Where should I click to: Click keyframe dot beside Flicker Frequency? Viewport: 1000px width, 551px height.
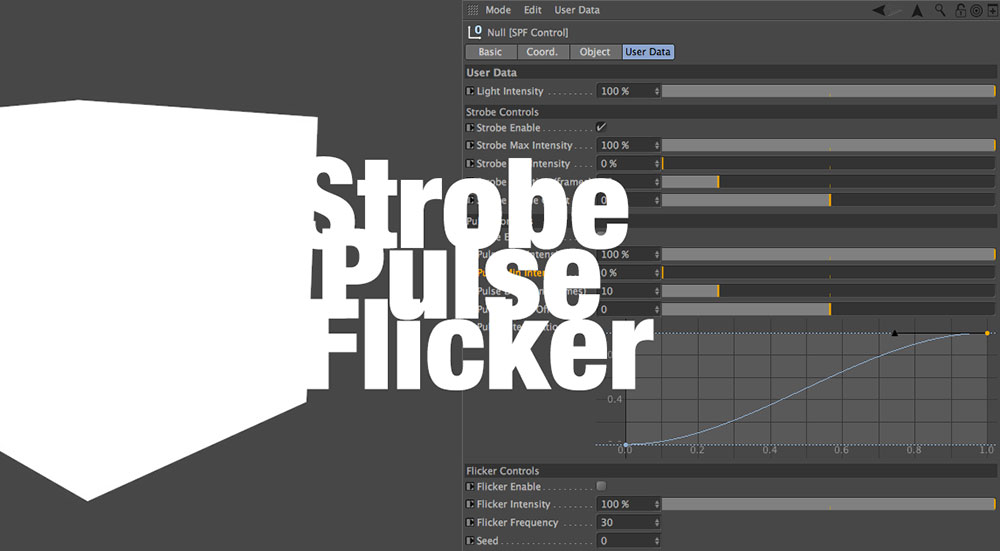(470, 522)
